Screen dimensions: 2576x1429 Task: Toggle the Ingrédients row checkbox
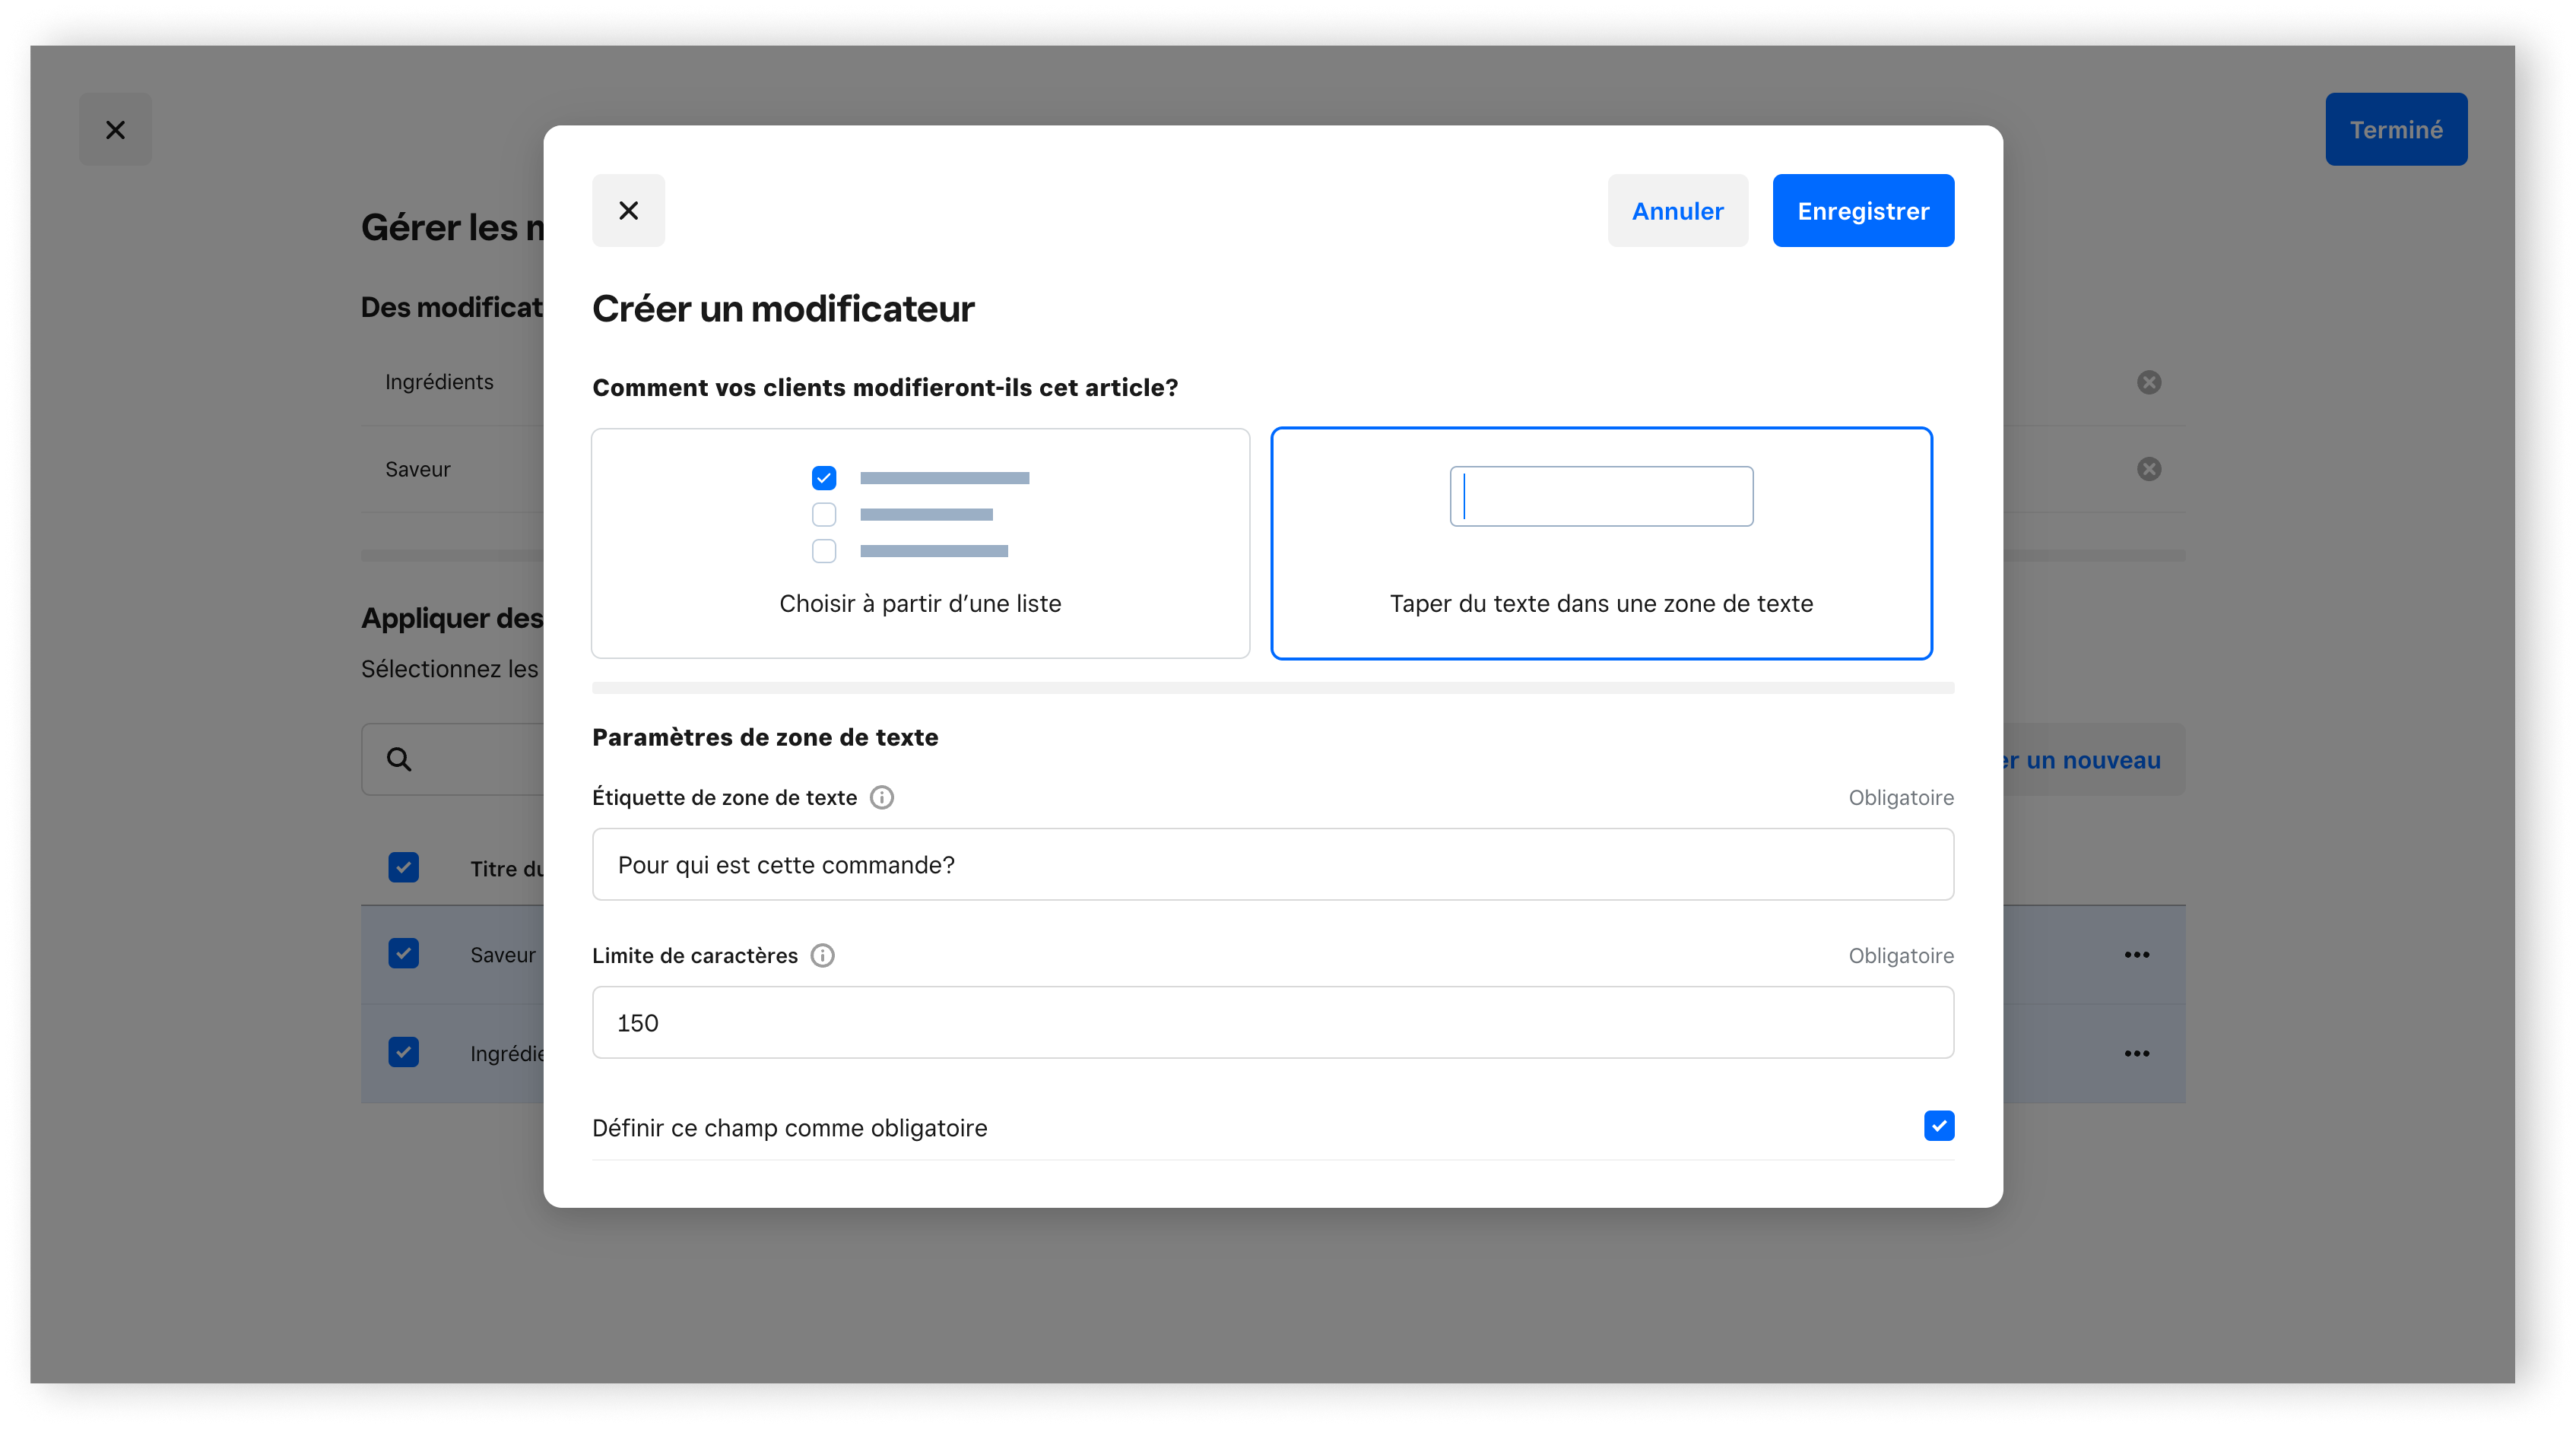coord(404,1052)
